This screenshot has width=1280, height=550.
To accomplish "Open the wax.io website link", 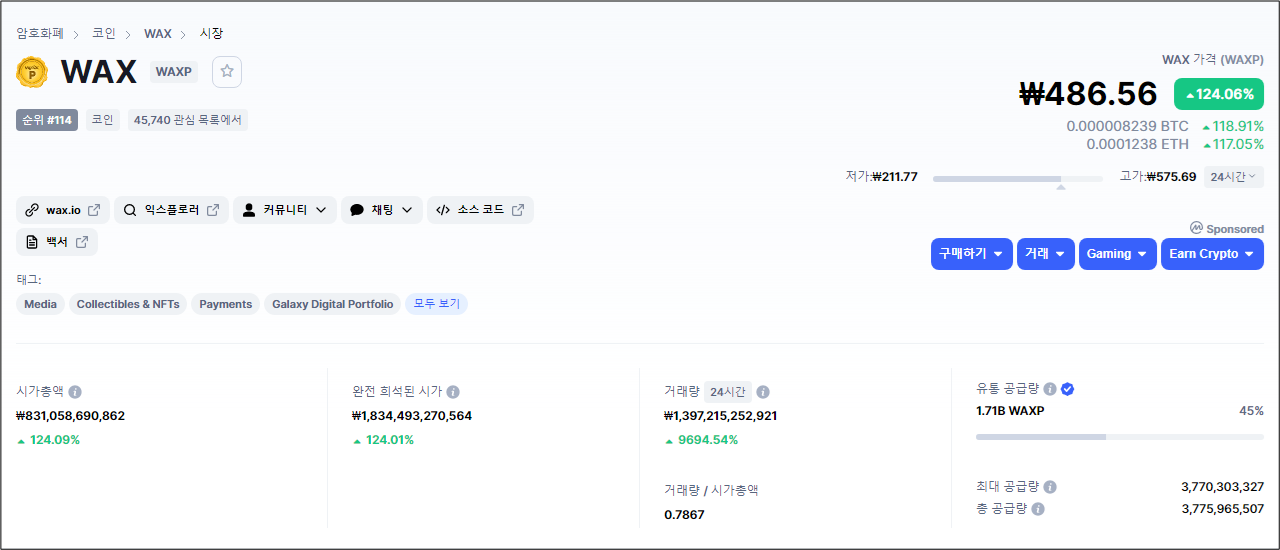I will tap(62, 210).
